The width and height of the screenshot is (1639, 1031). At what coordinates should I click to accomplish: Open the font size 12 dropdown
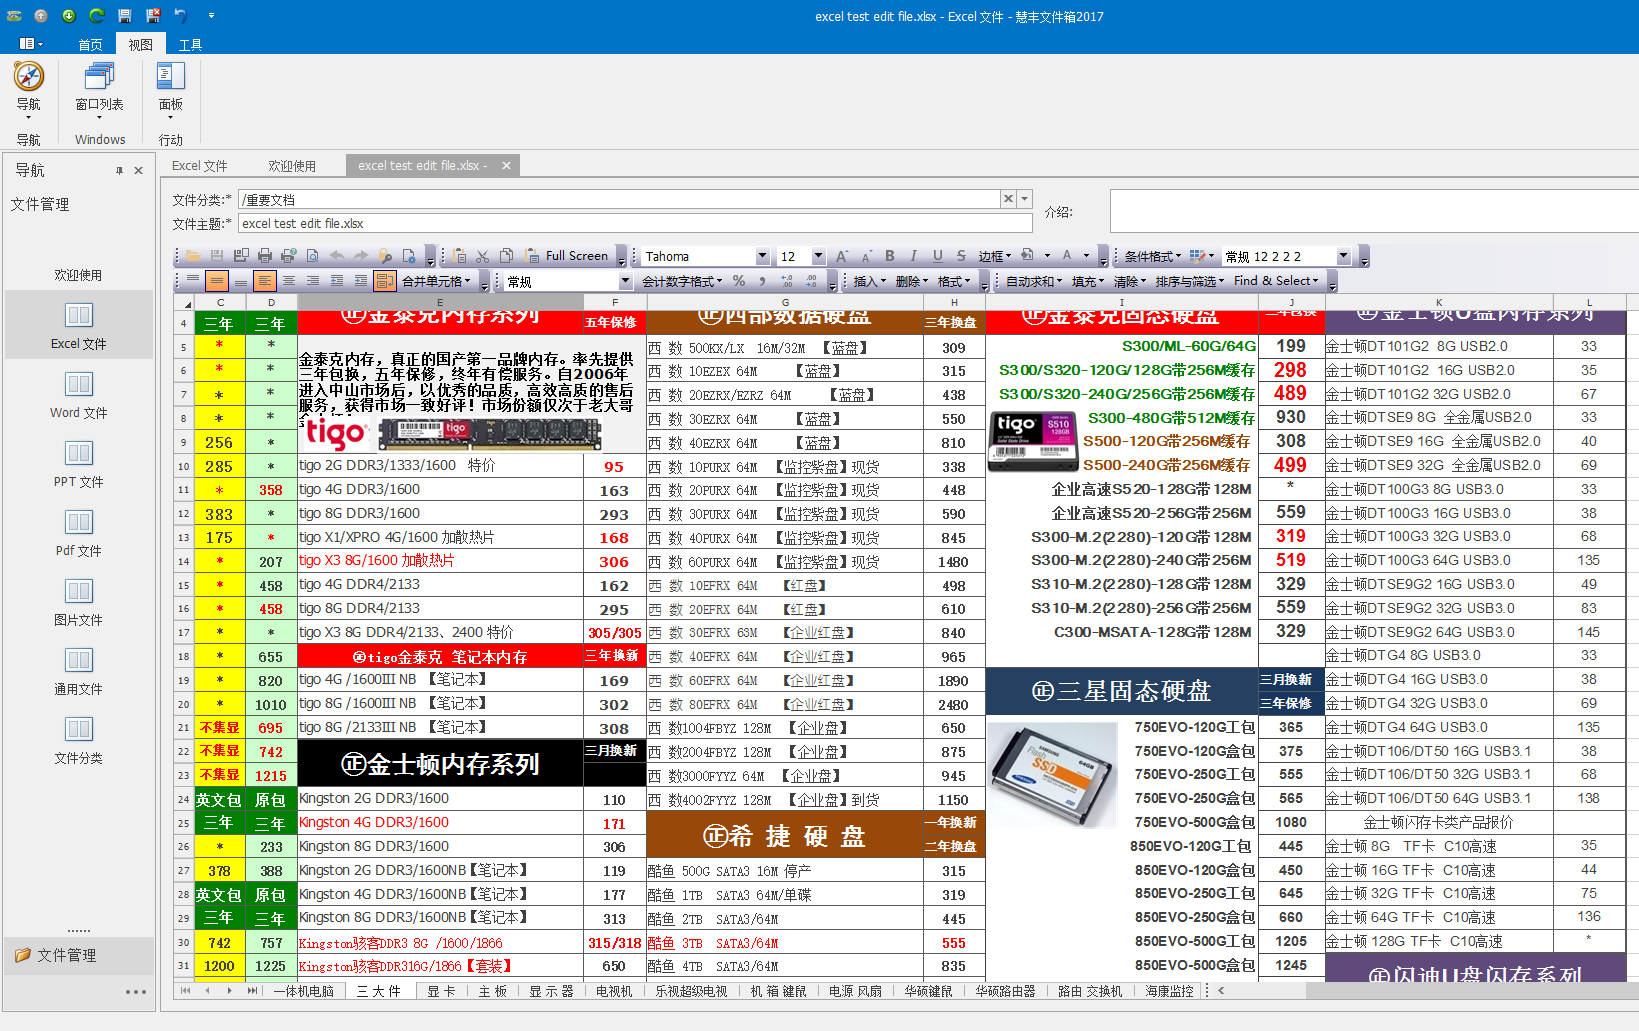point(818,256)
